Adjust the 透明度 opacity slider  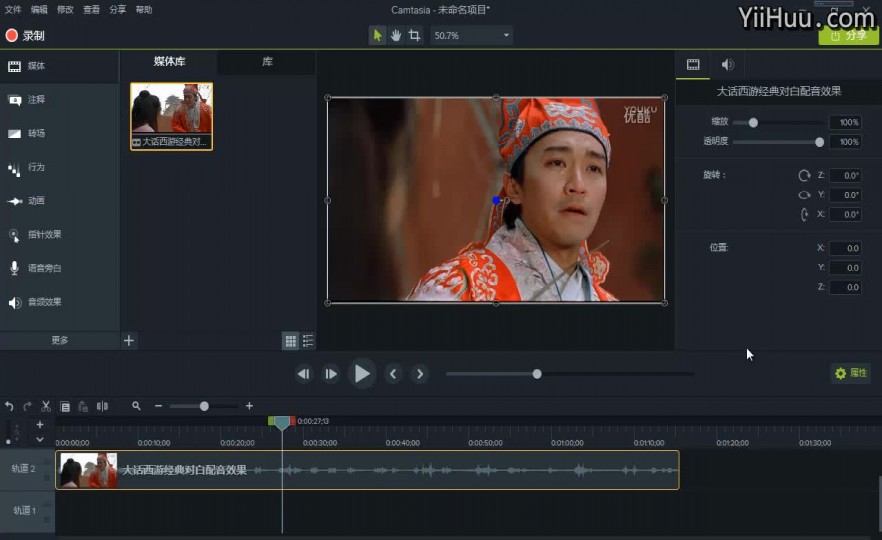point(820,142)
